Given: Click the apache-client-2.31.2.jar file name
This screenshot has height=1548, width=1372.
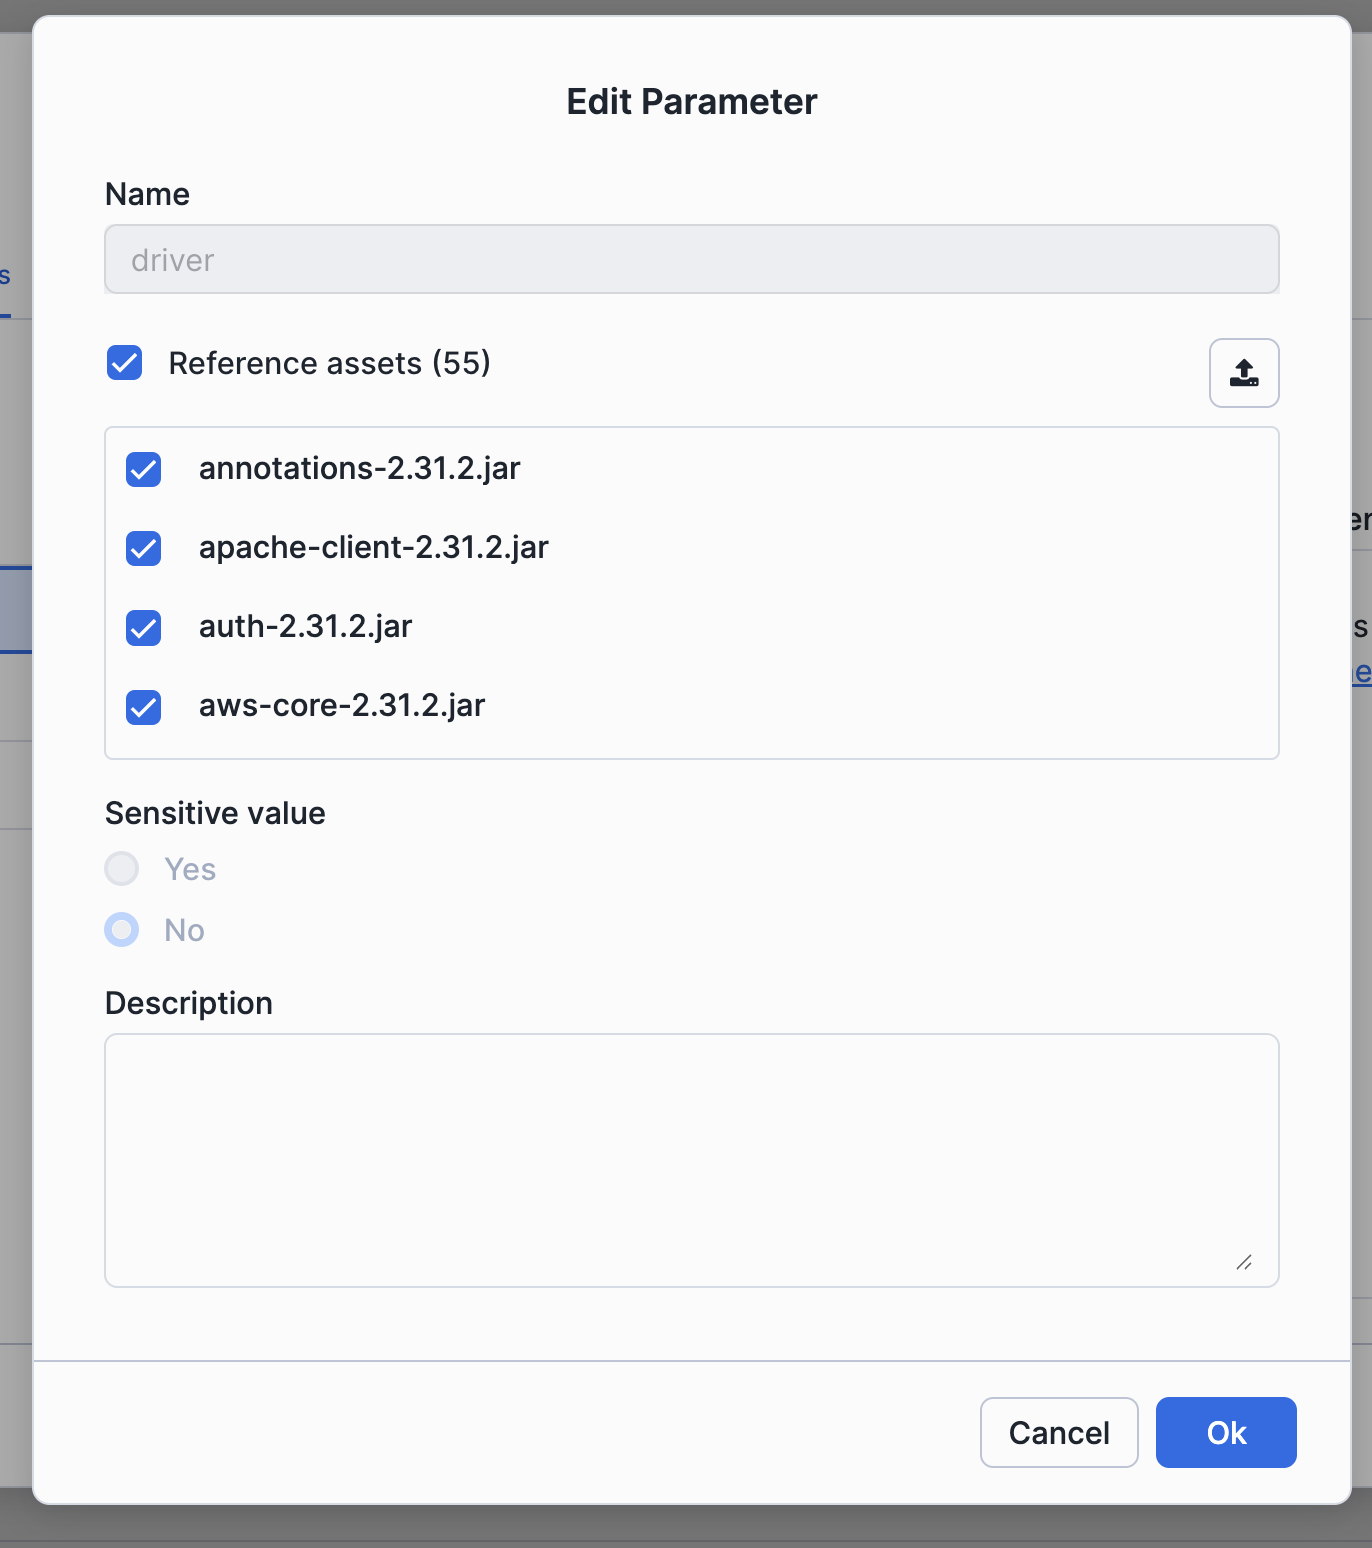Looking at the screenshot, I should pyautogui.click(x=373, y=548).
